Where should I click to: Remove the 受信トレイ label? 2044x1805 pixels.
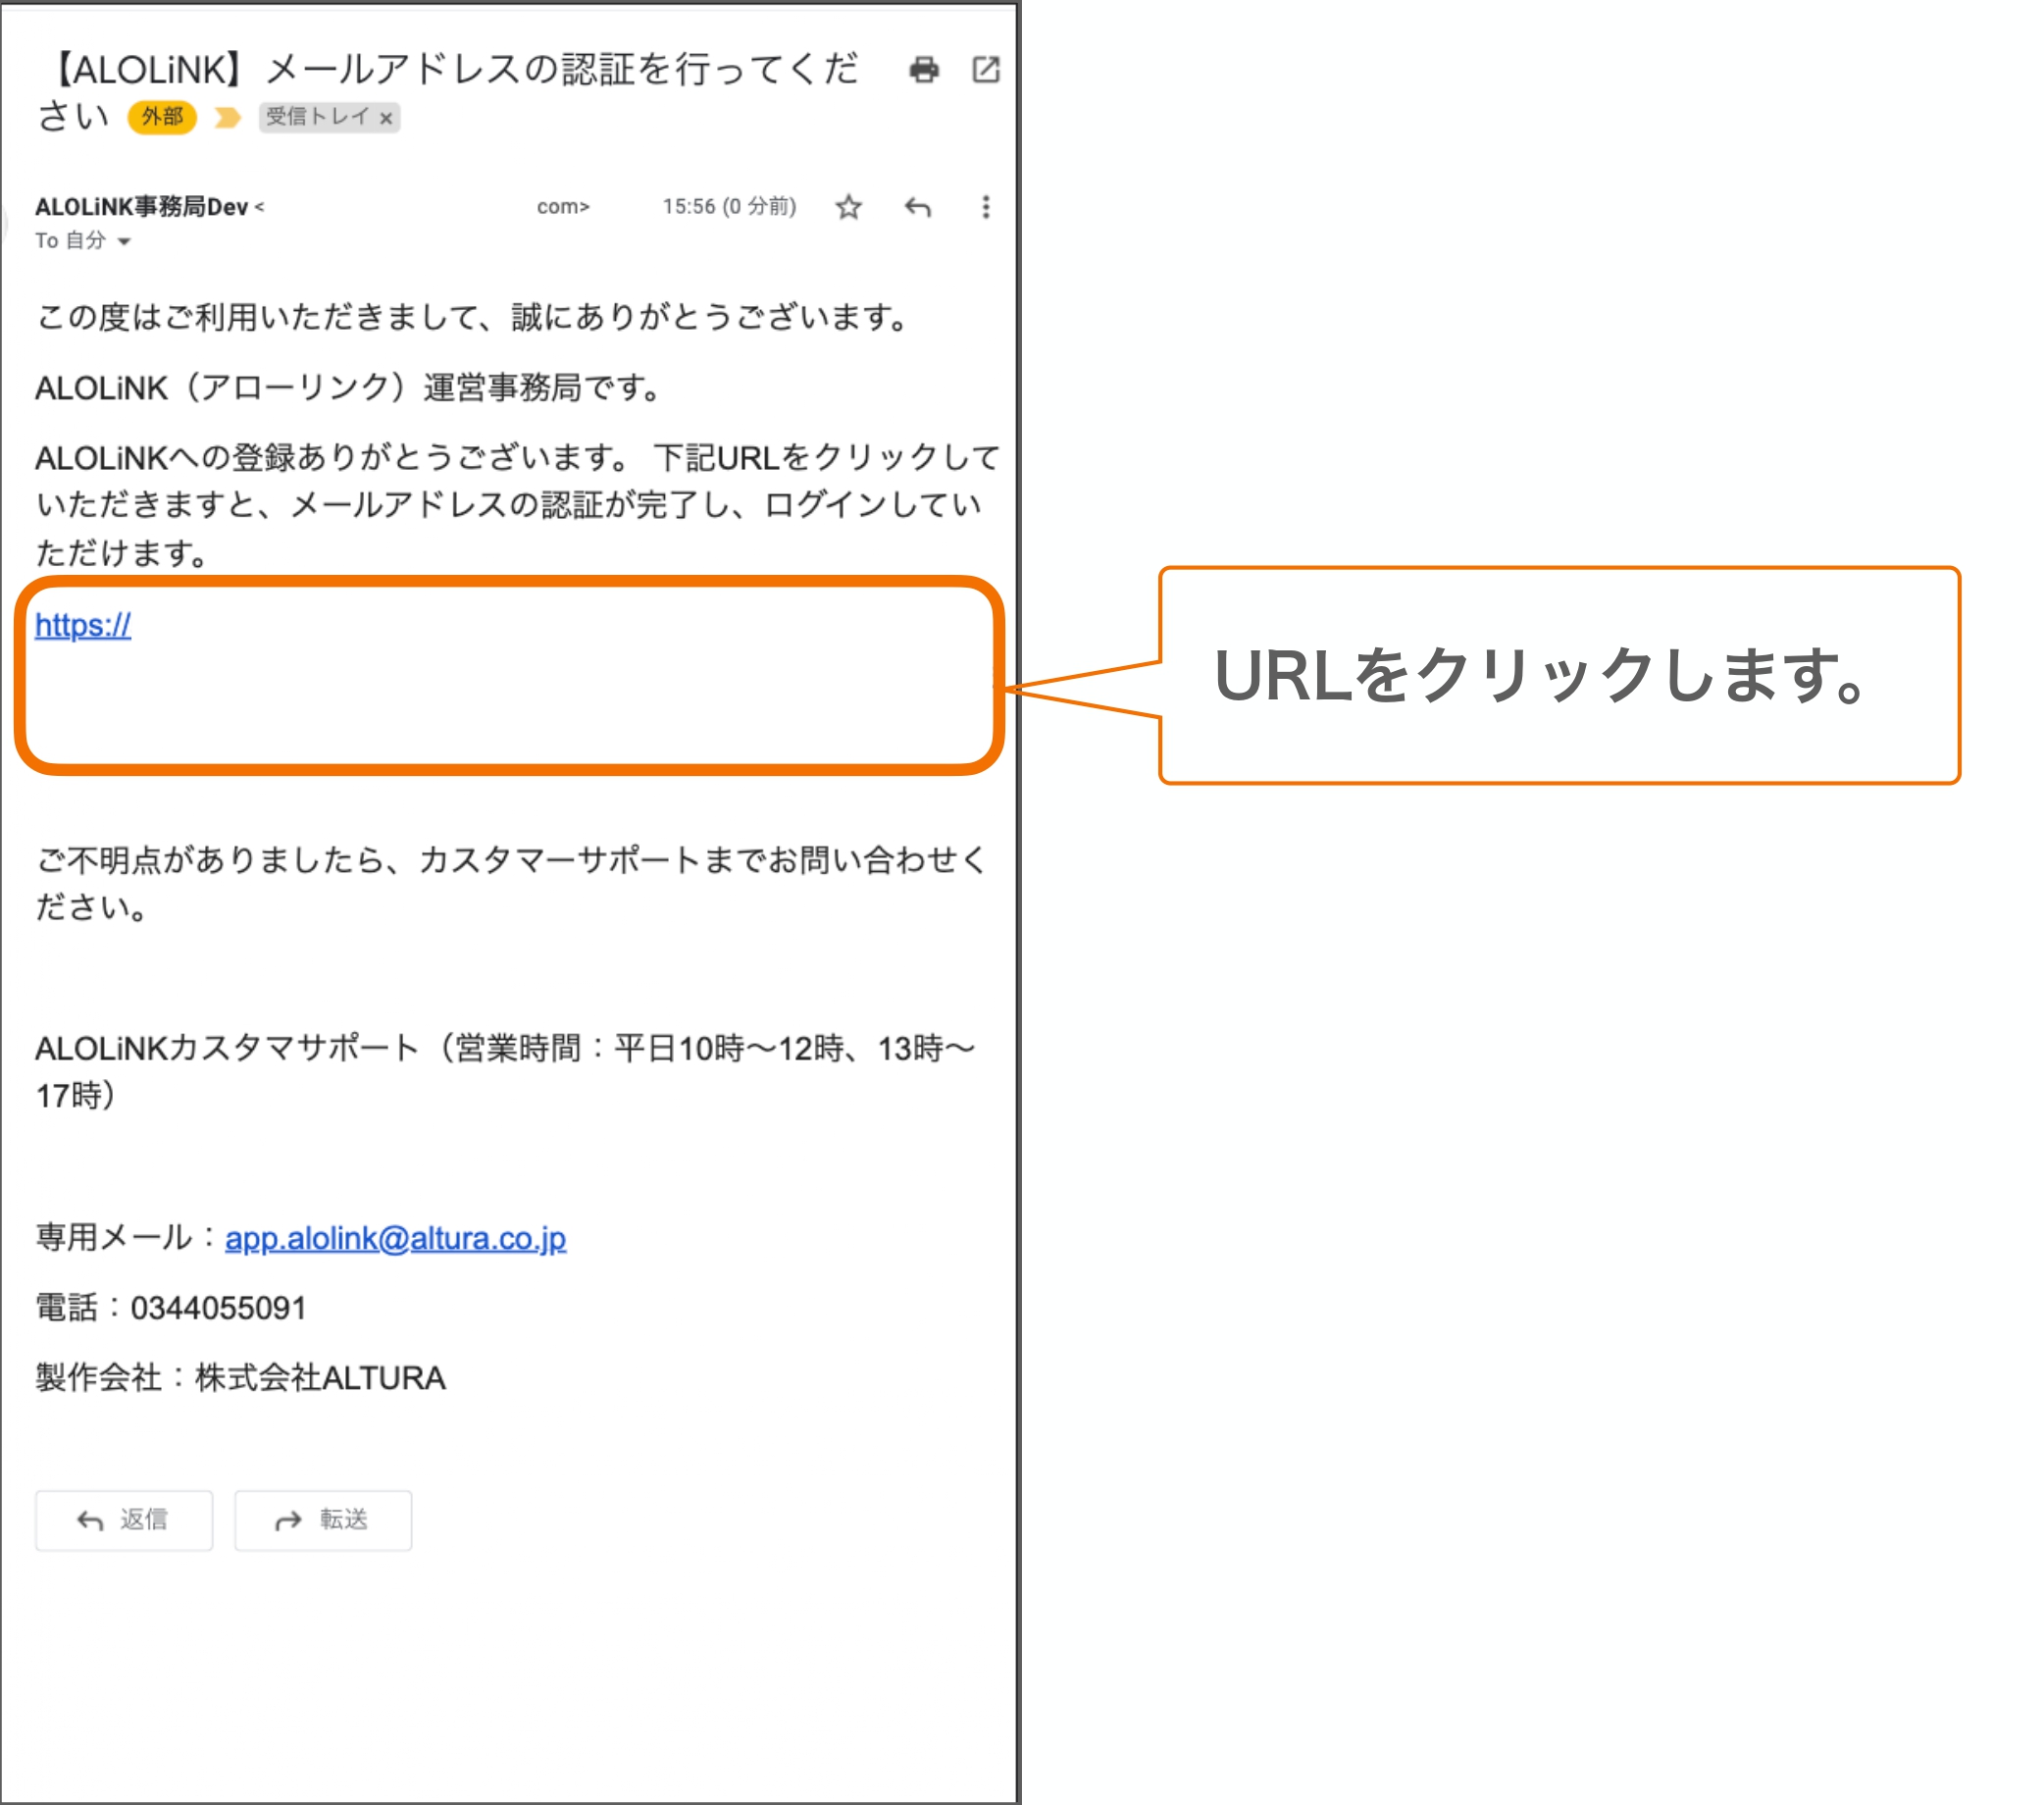pyautogui.click(x=387, y=118)
